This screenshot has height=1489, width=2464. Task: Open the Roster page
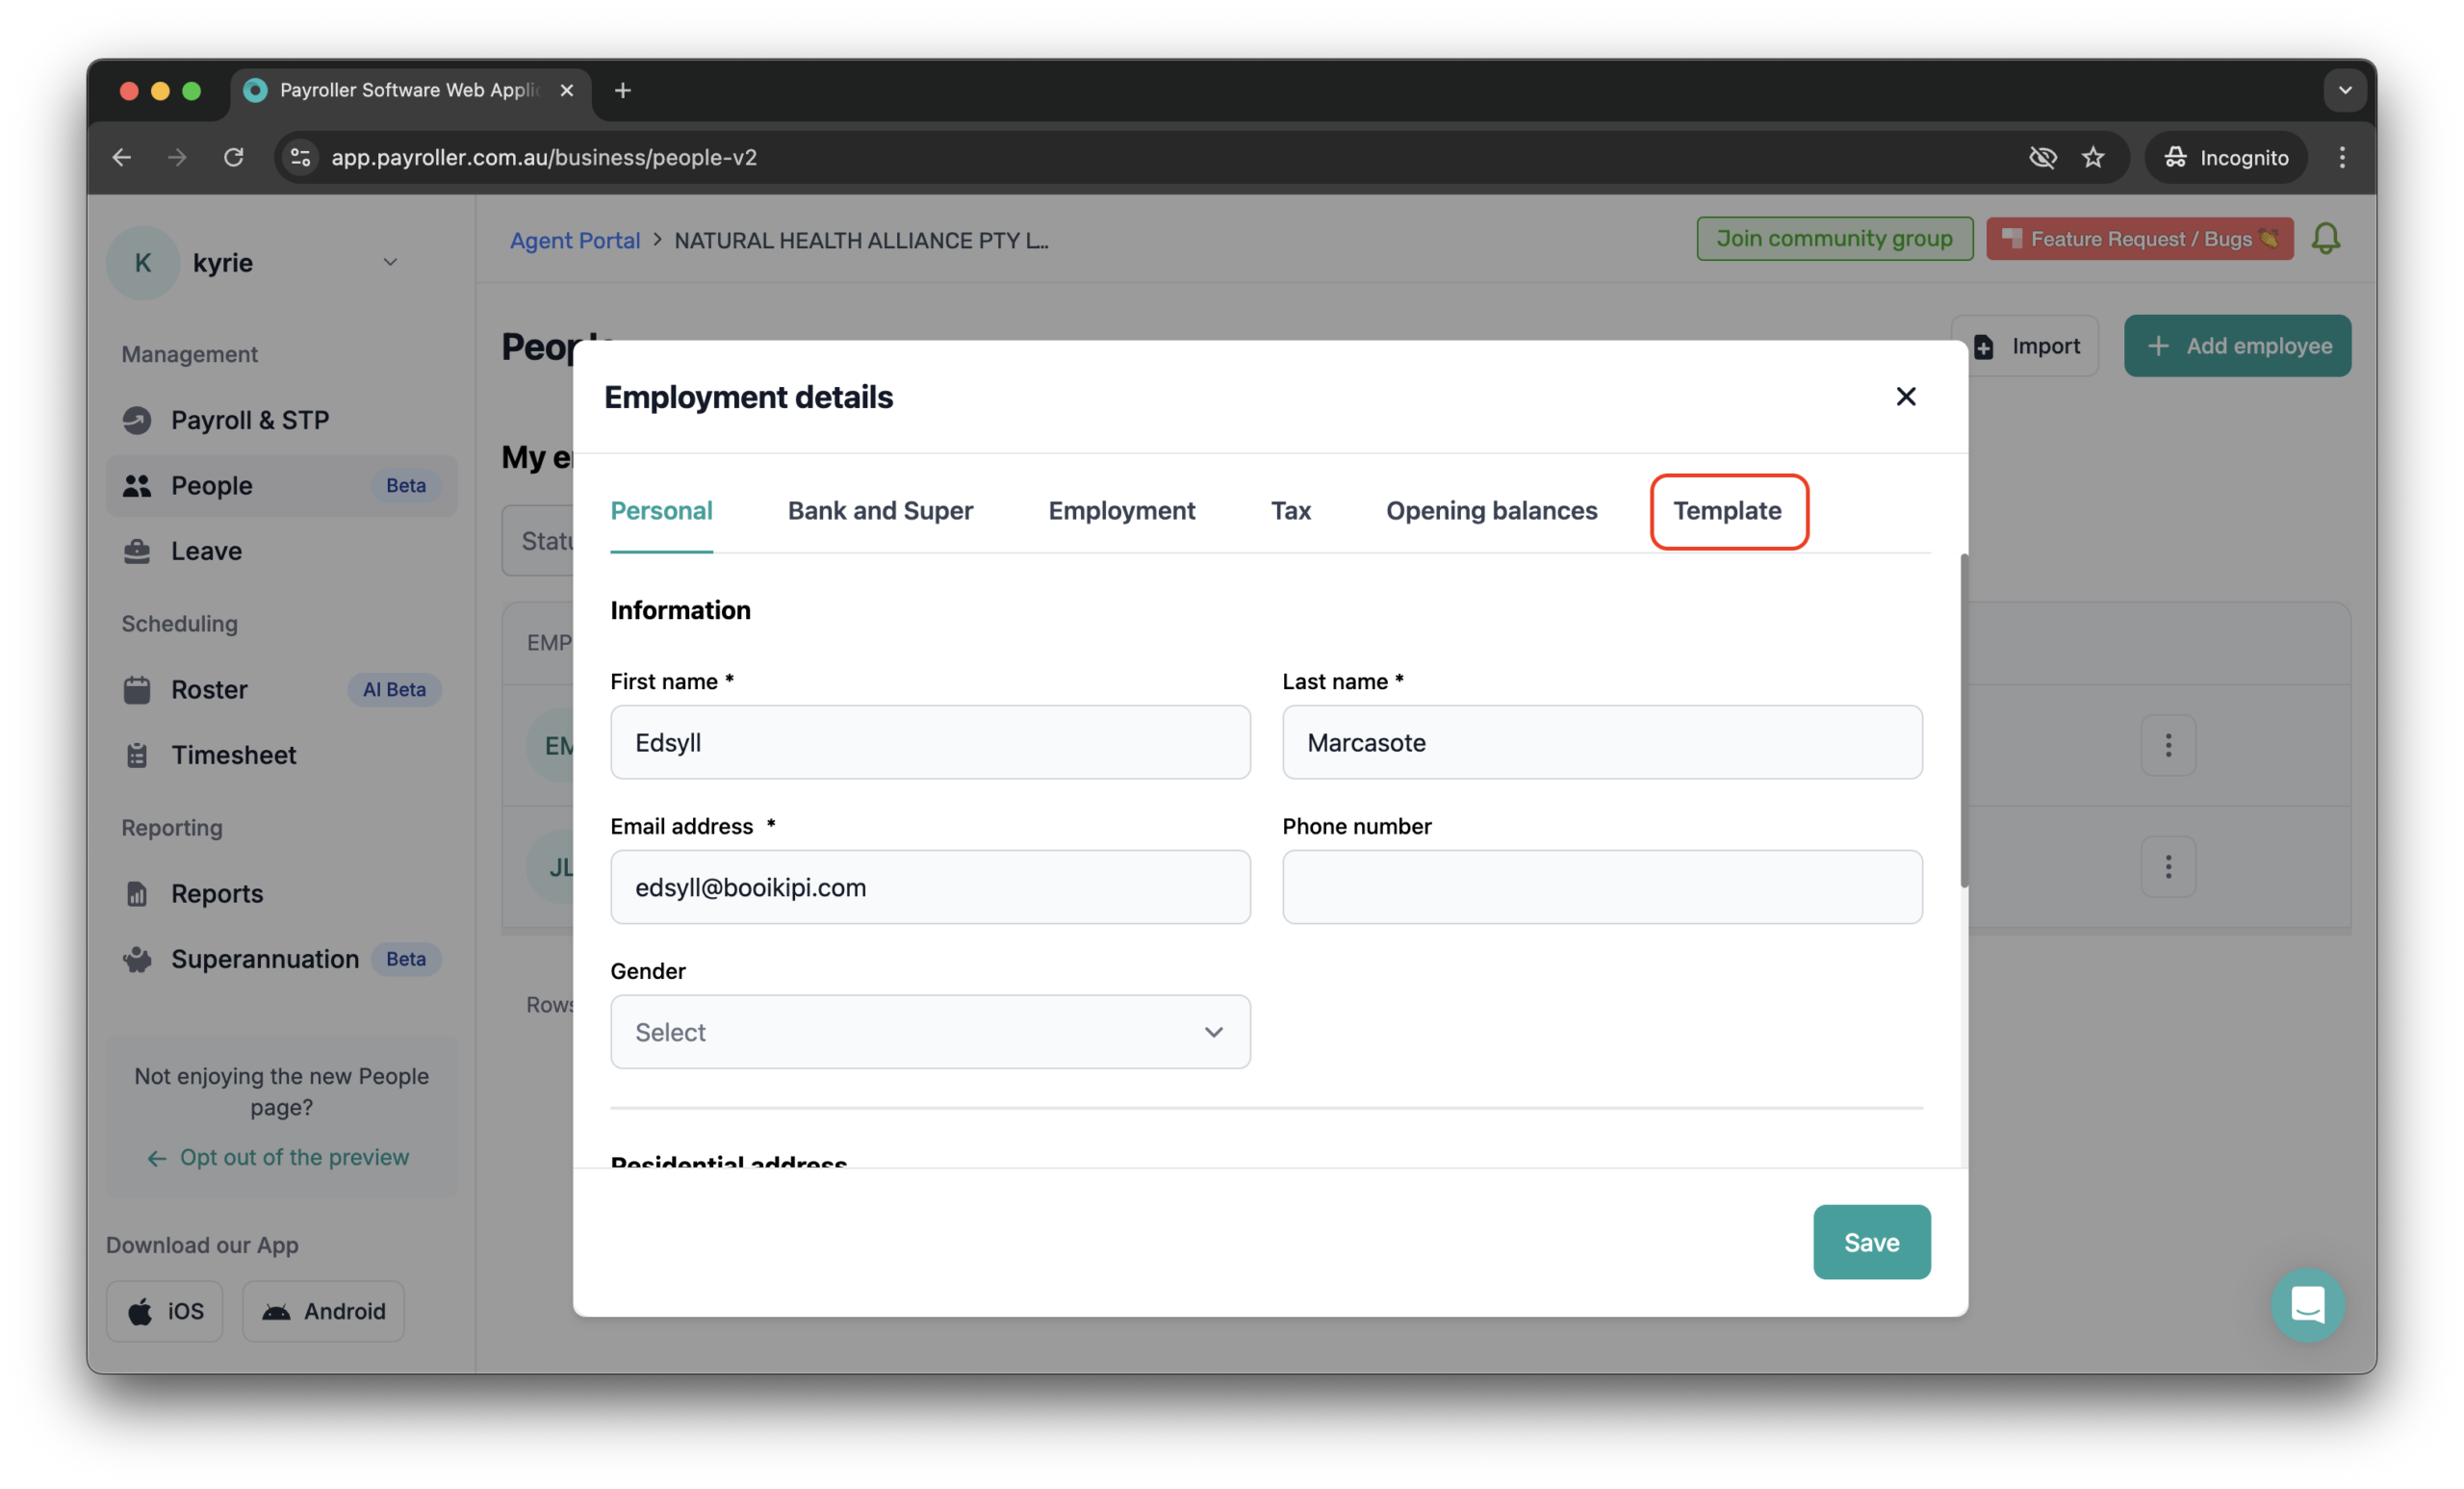pos(281,689)
